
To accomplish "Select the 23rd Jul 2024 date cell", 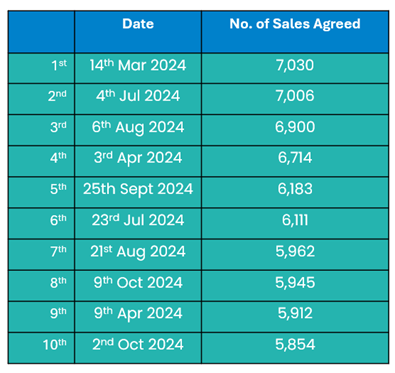I will click(138, 223).
